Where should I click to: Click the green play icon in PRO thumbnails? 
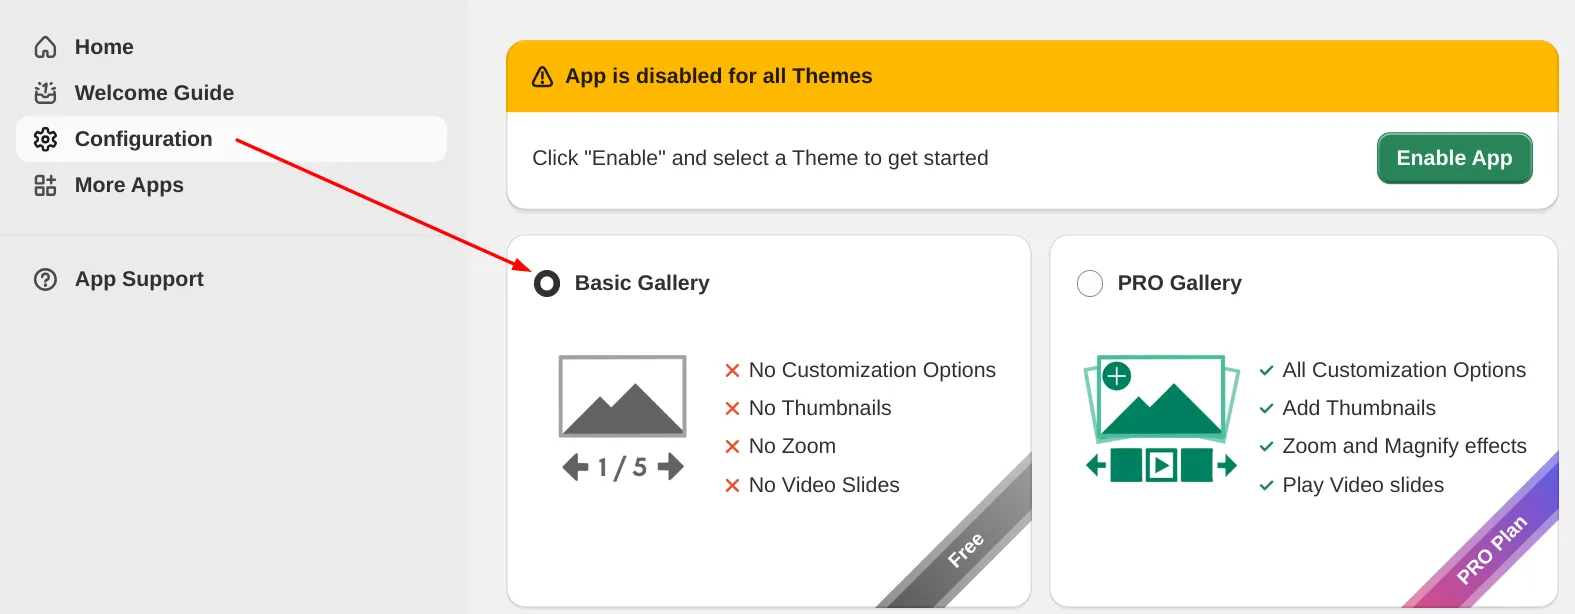pos(1161,465)
